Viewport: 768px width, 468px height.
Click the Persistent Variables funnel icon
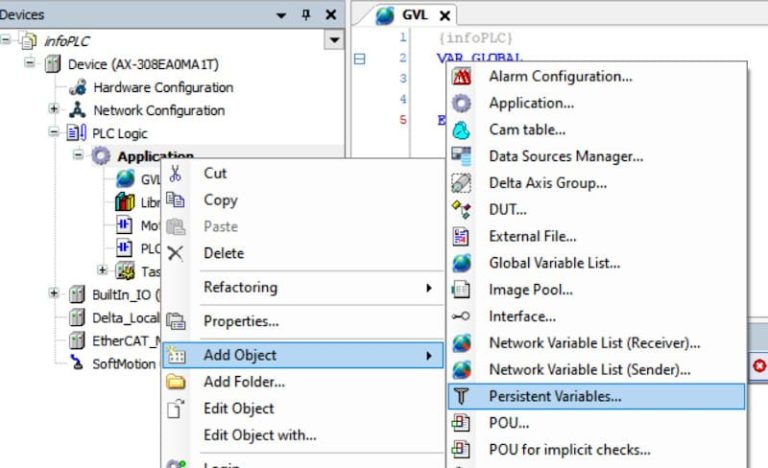pyautogui.click(x=461, y=396)
